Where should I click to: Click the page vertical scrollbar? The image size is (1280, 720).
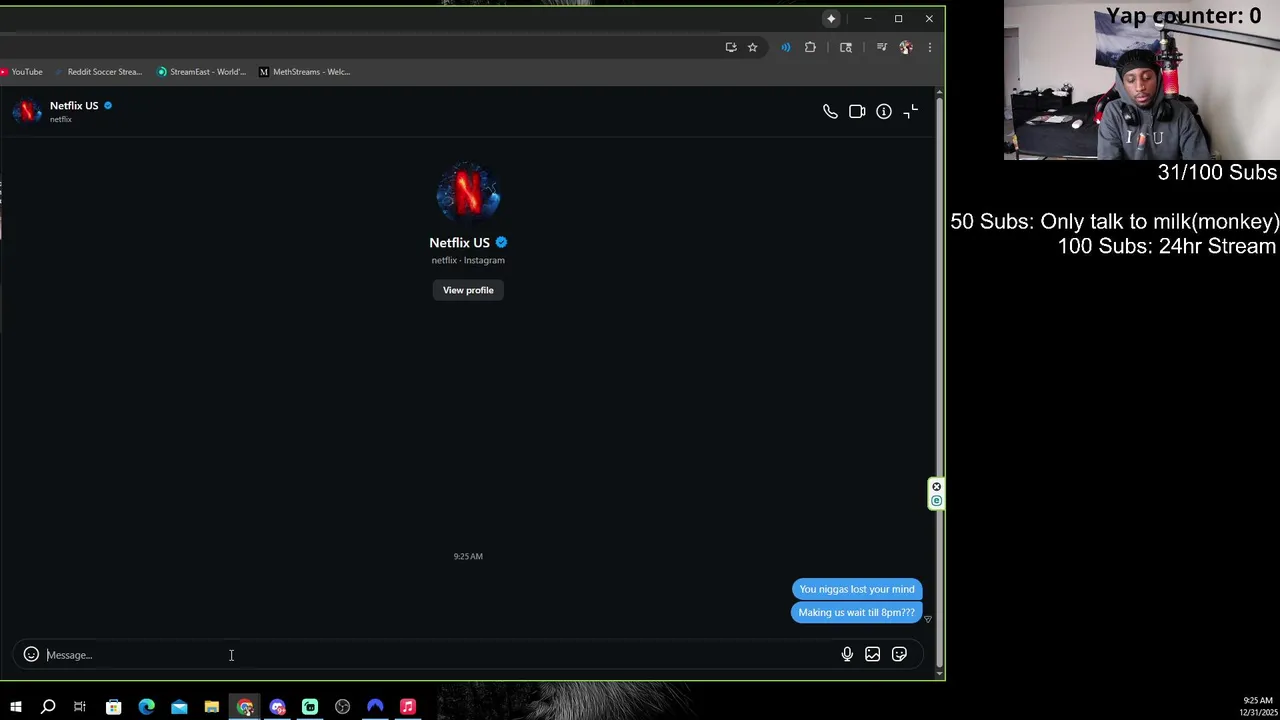(x=939, y=384)
